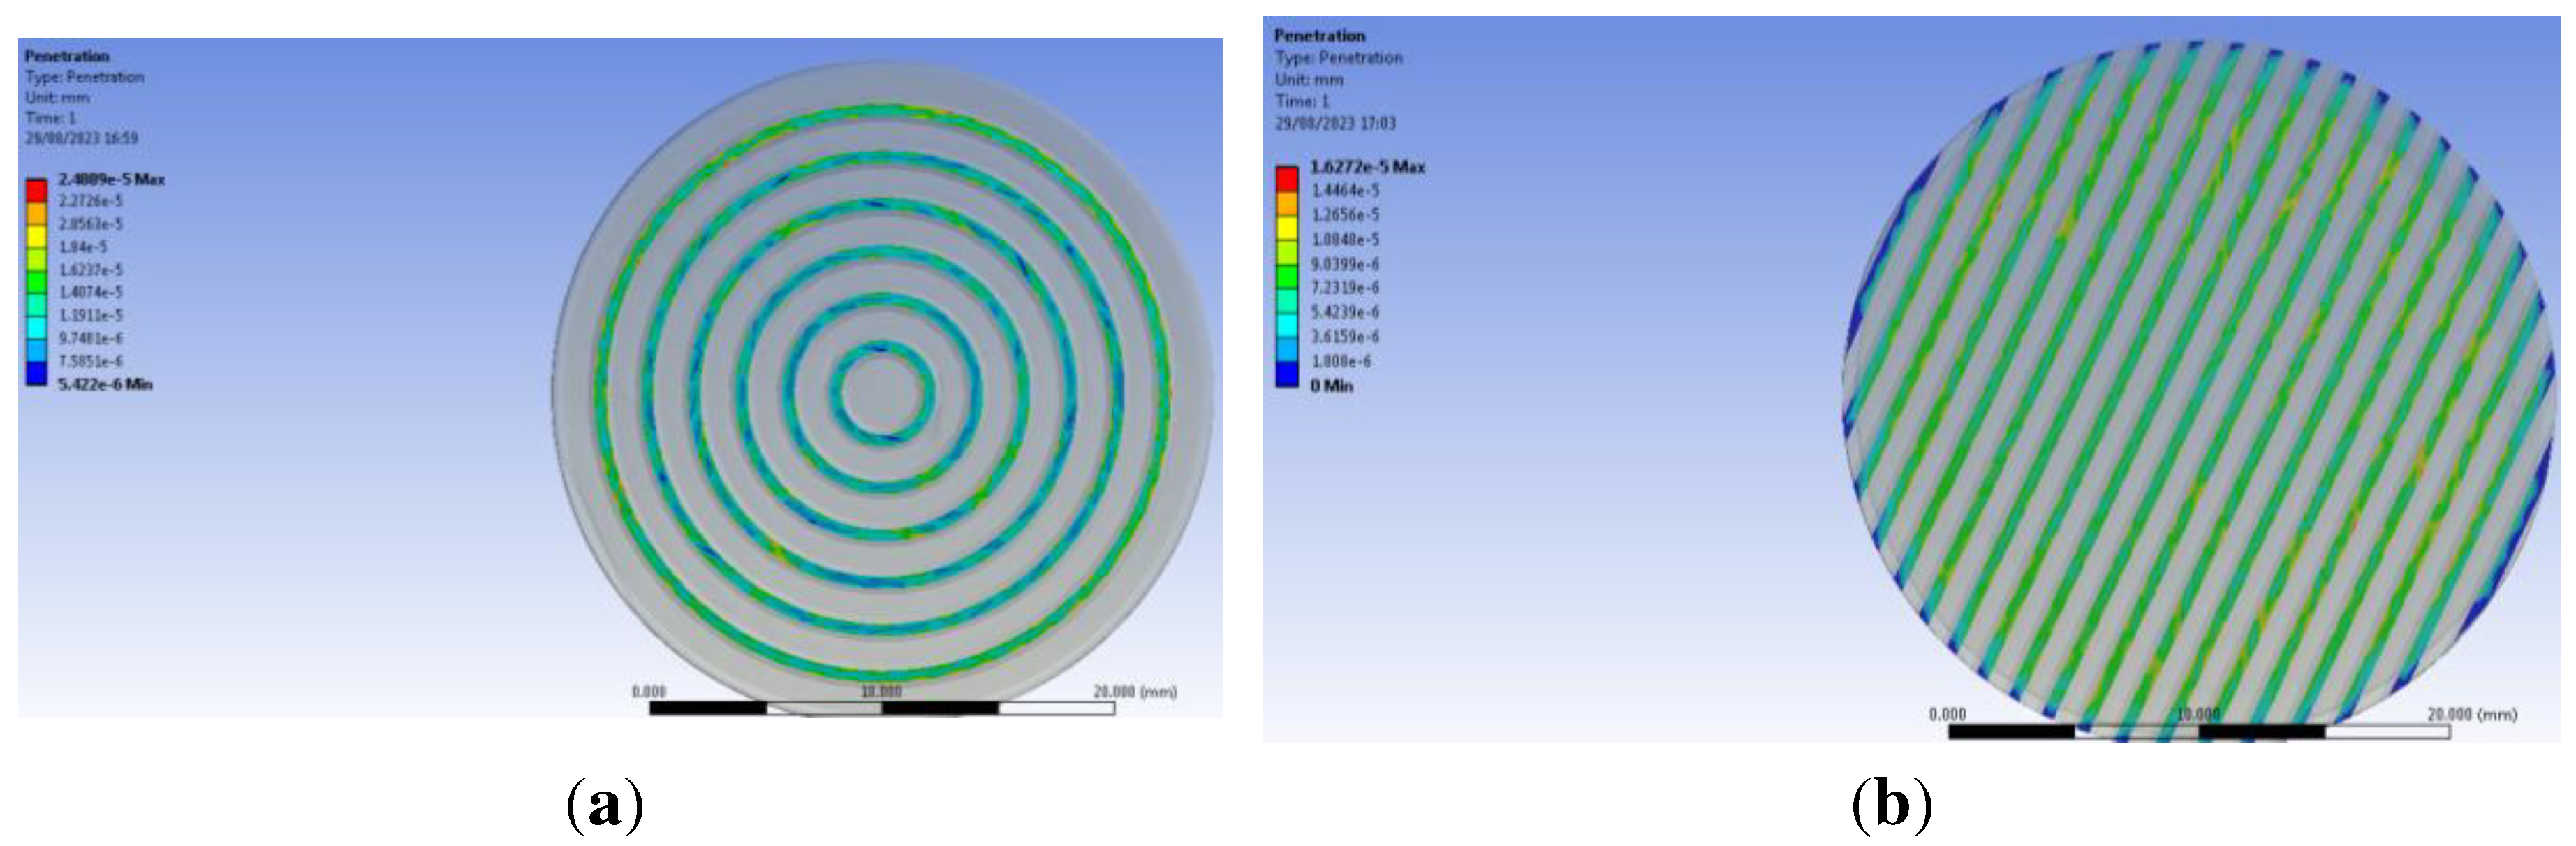This screenshot has height=846, width=2576.
Task: Click green legend swatch beside 7.2319e-6
Action: coord(1286,277)
